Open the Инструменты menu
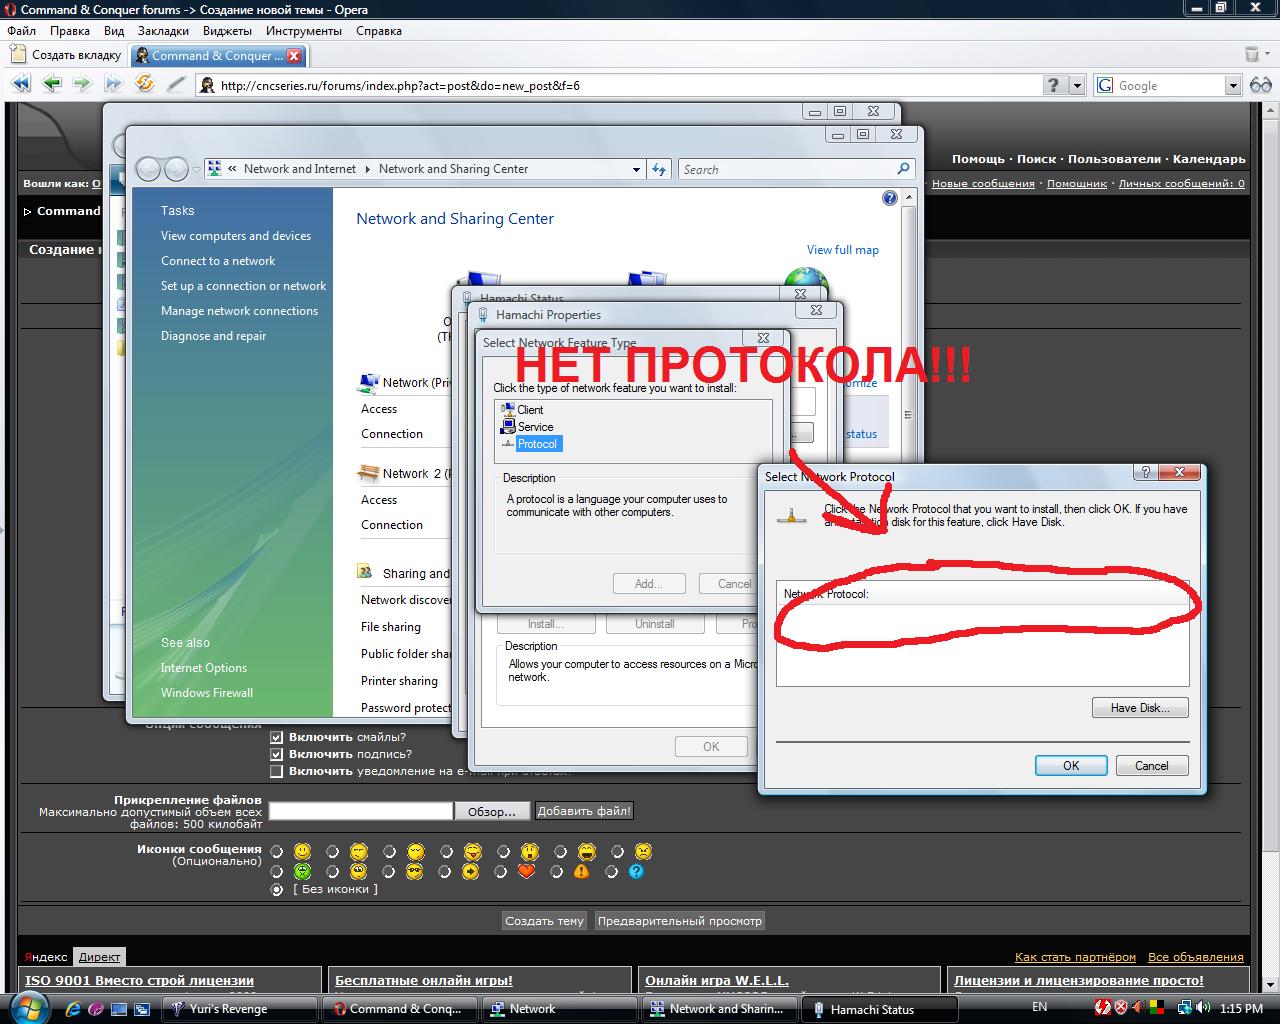Image resolution: width=1280 pixels, height=1024 pixels. tap(304, 30)
